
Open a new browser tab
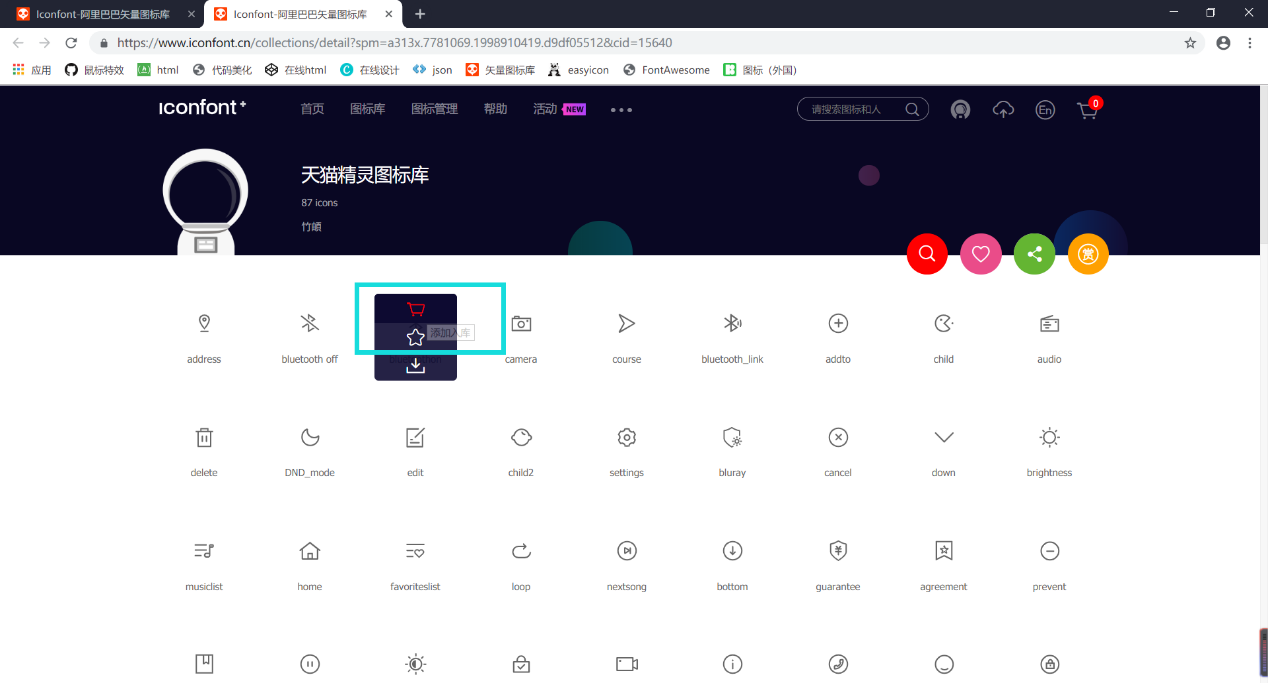420,14
